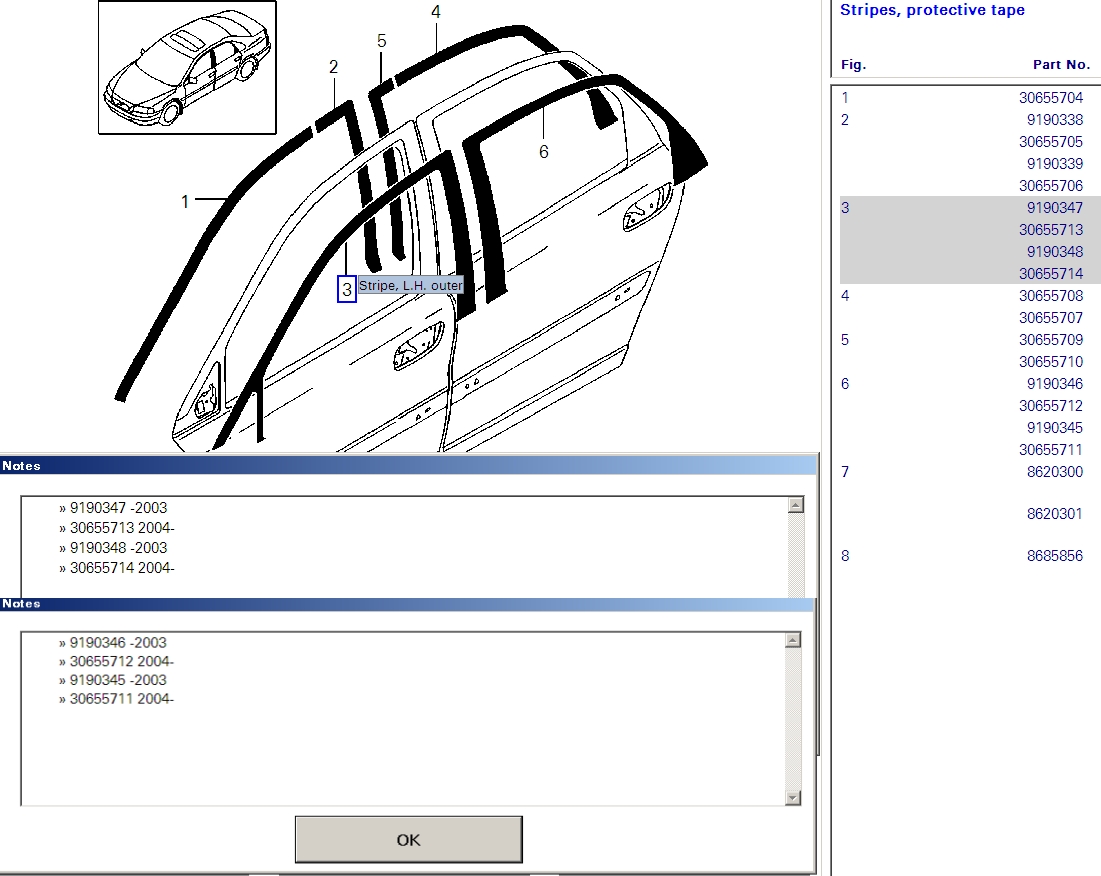Click Fig. 4 in the parts list
The width and height of the screenshot is (1101, 876).
click(x=845, y=296)
